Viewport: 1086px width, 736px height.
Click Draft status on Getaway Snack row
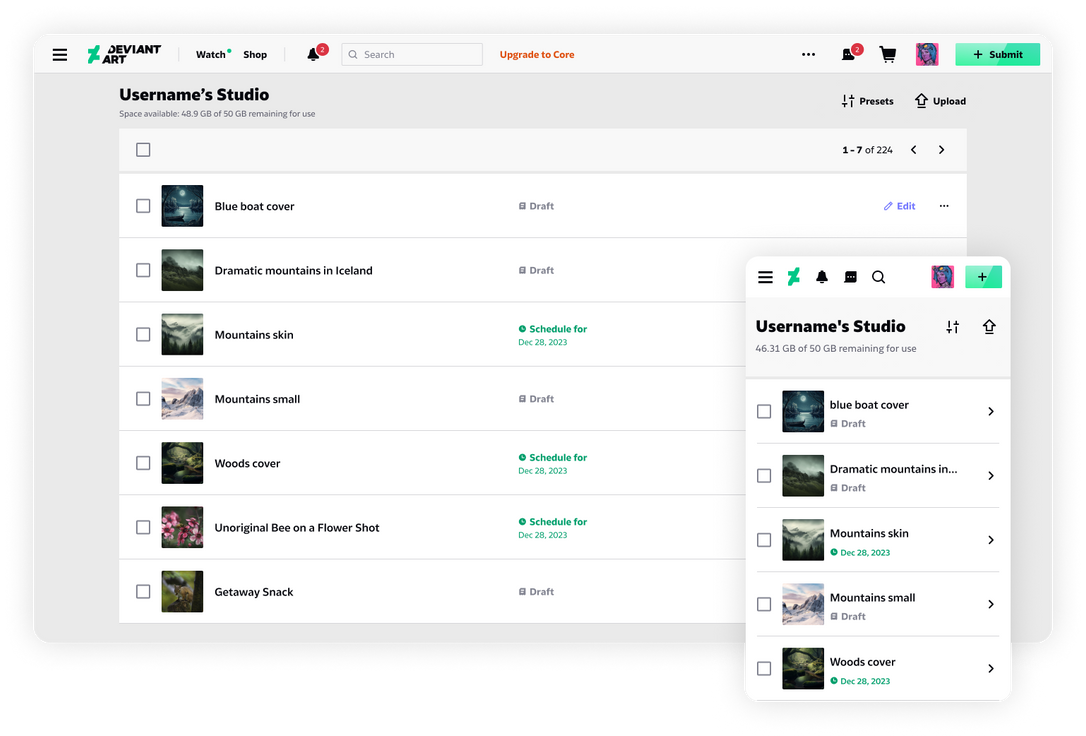point(536,592)
